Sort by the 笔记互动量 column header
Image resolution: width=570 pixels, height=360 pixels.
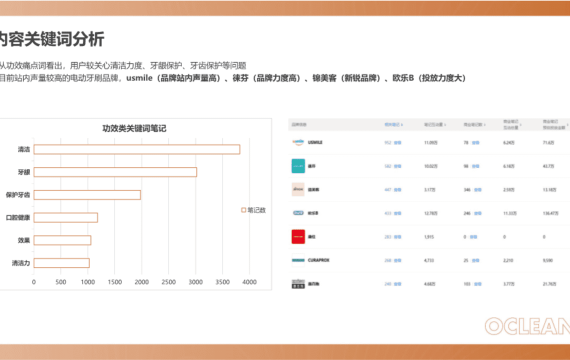435,125
